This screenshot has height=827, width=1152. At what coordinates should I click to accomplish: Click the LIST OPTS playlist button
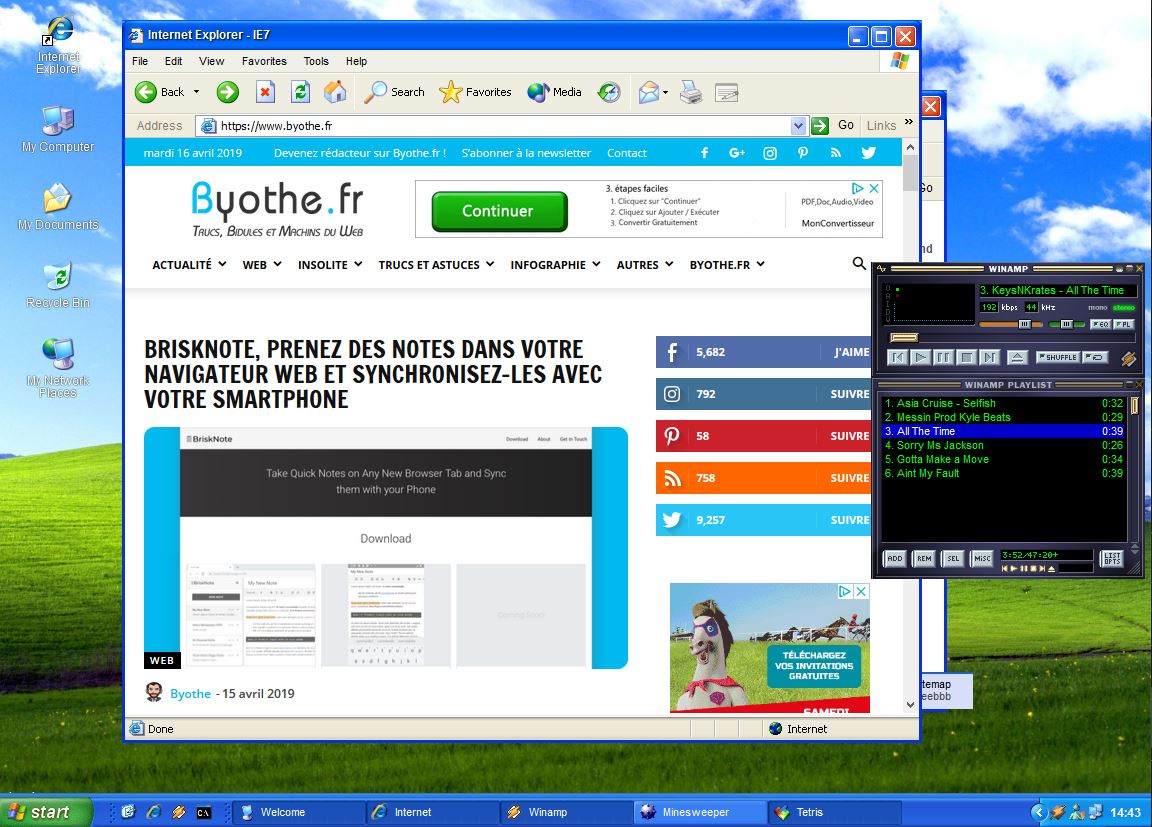point(1112,558)
